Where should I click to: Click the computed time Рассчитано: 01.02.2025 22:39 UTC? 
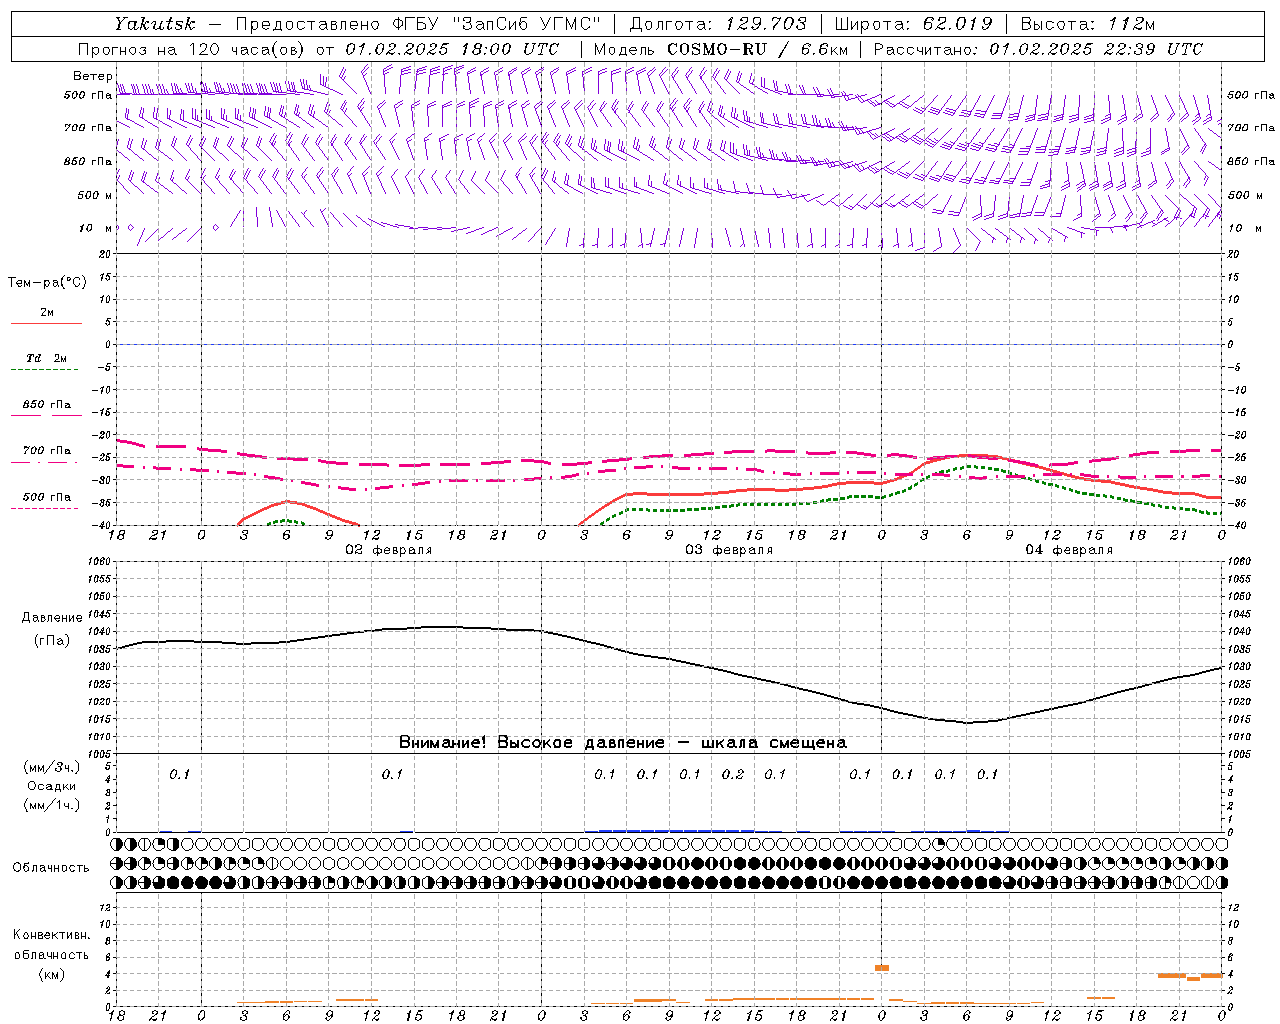pyautogui.click(x=1038, y=49)
